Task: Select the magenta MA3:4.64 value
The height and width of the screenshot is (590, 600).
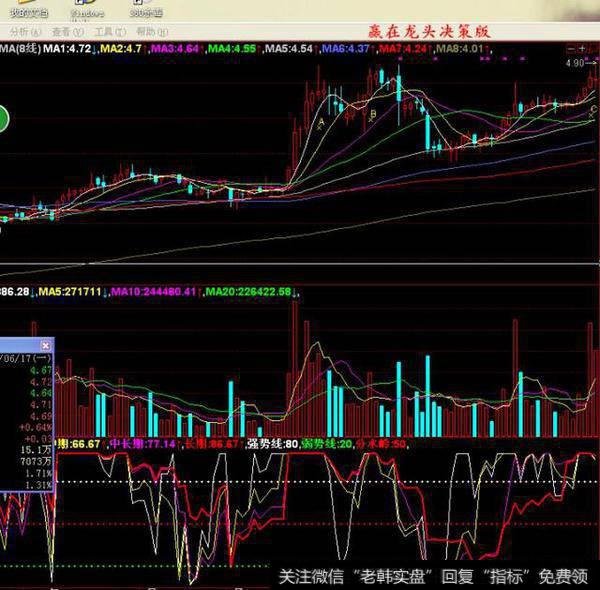Action: point(175,49)
